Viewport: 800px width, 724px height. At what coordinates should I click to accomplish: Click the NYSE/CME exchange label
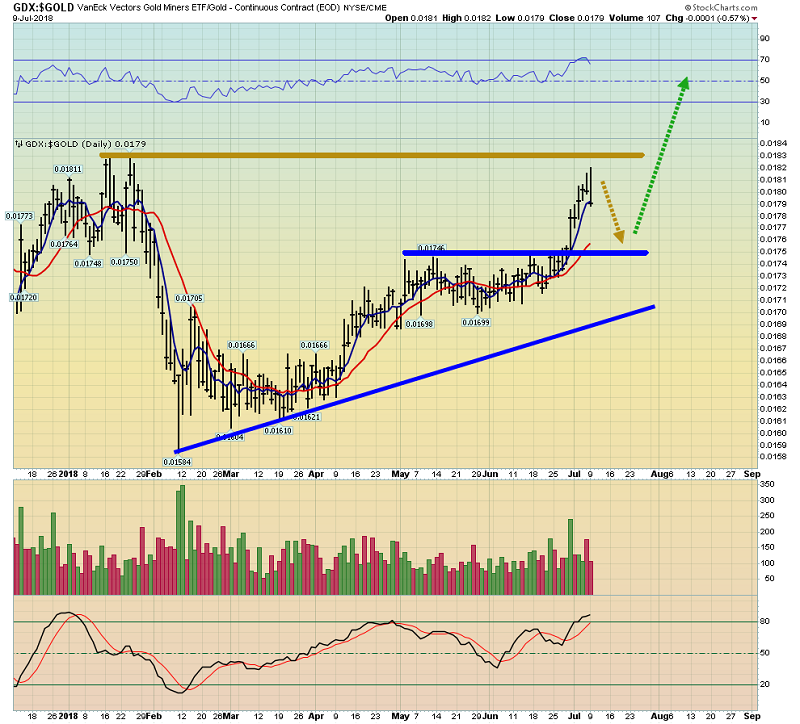365,8
